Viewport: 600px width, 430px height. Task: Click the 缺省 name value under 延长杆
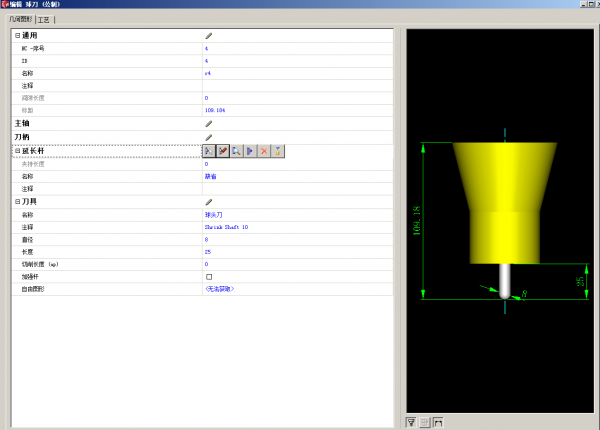coord(210,176)
